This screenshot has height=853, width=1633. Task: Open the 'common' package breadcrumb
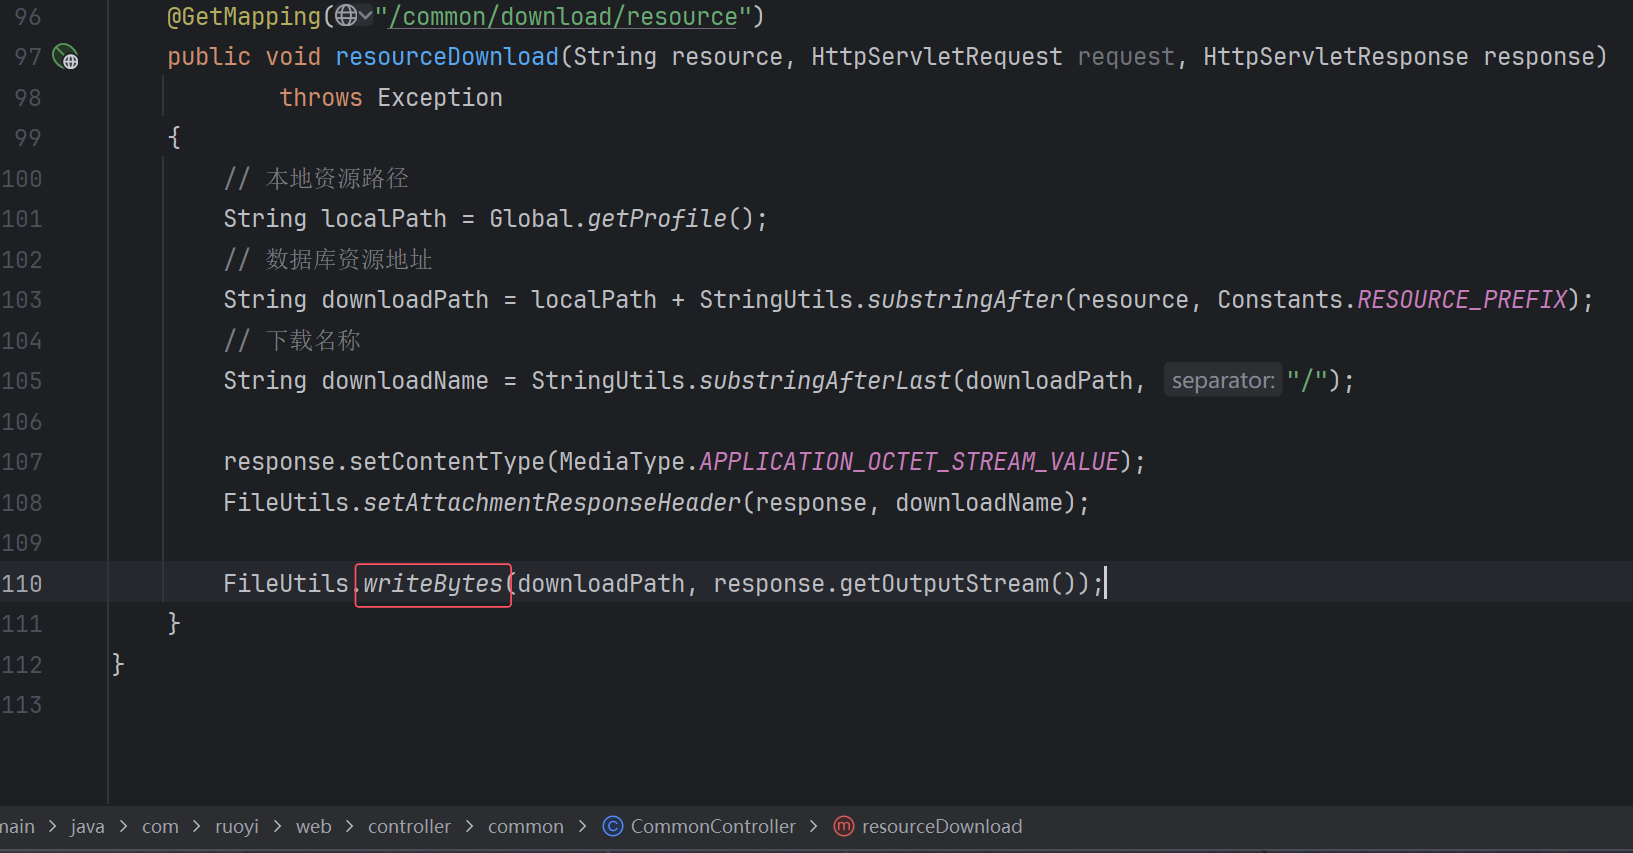click(x=526, y=827)
